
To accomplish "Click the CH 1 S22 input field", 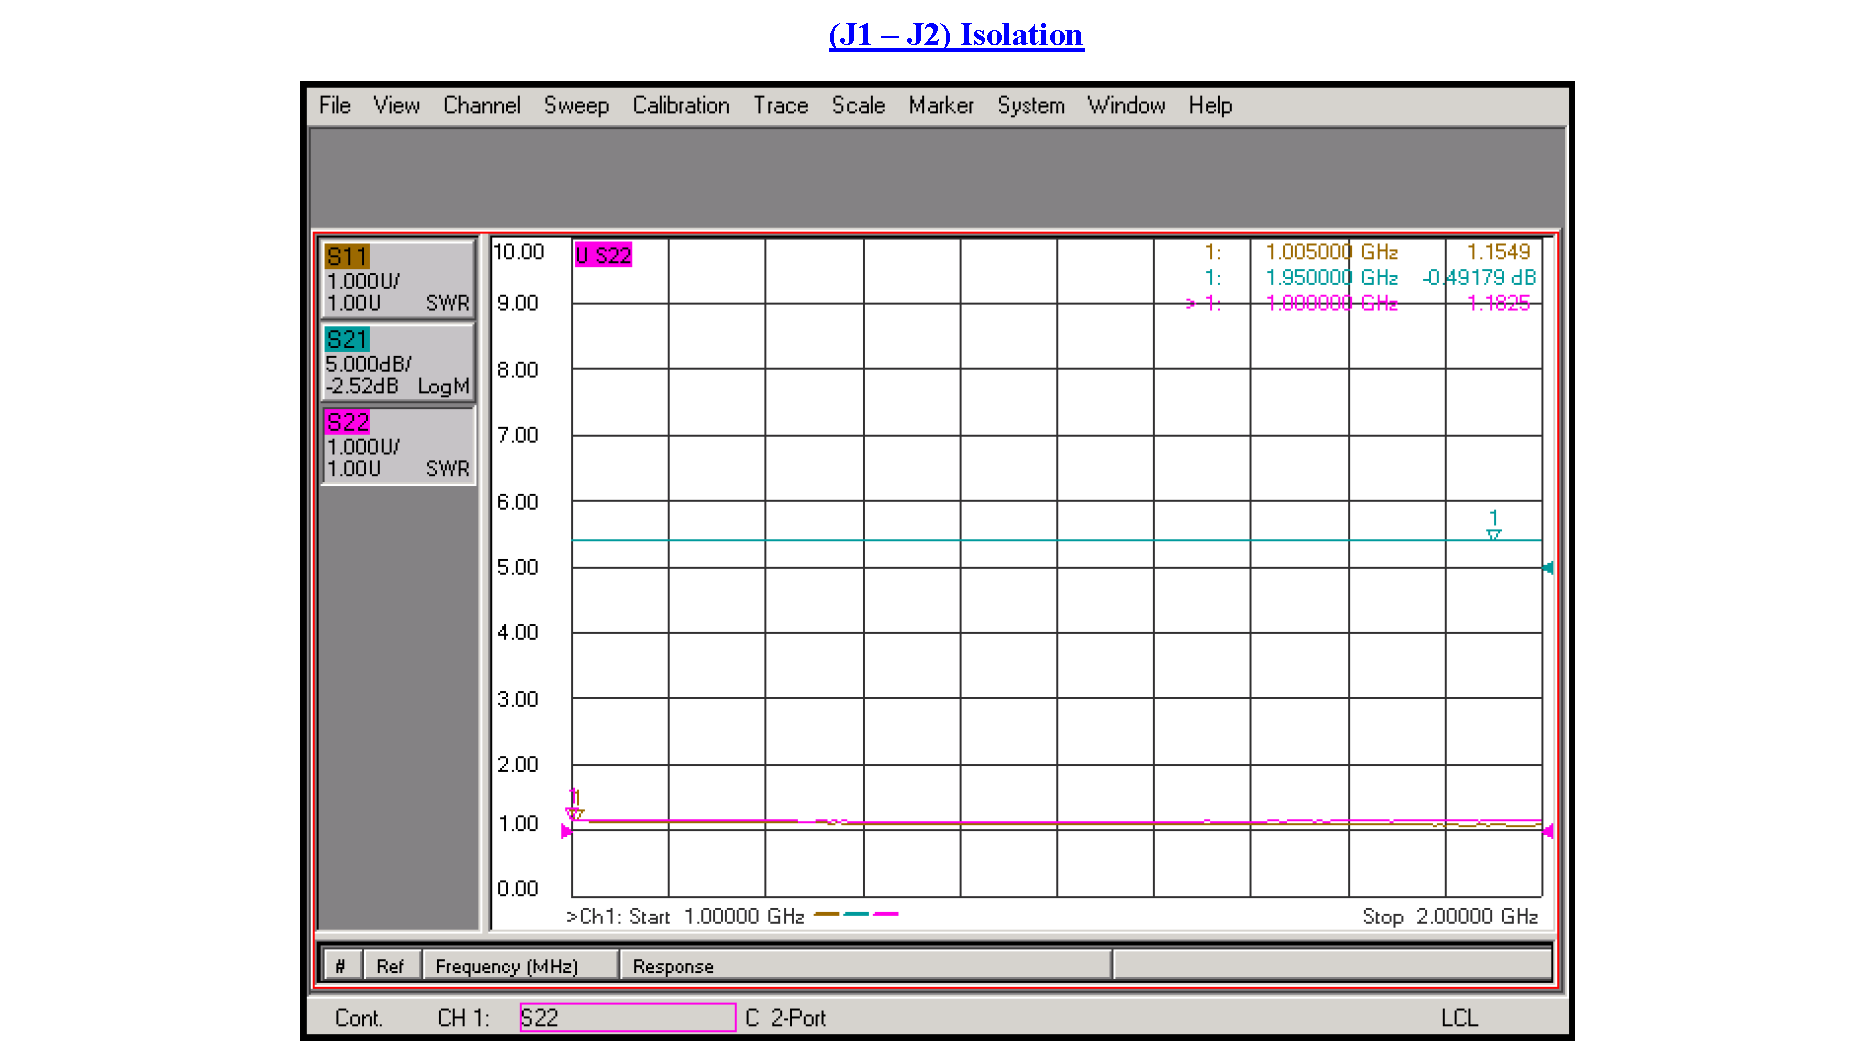I will [x=626, y=1017].
